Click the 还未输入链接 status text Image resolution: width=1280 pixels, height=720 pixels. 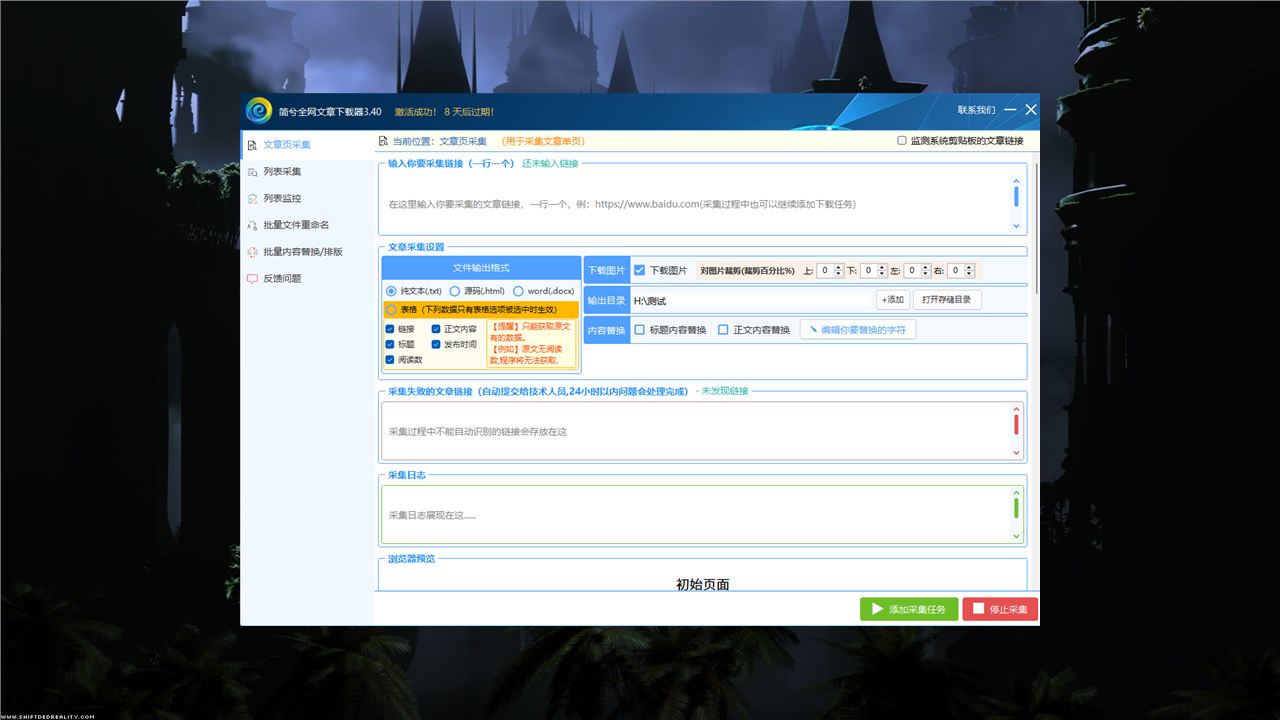pyautogui.click(x=550, y=163)
